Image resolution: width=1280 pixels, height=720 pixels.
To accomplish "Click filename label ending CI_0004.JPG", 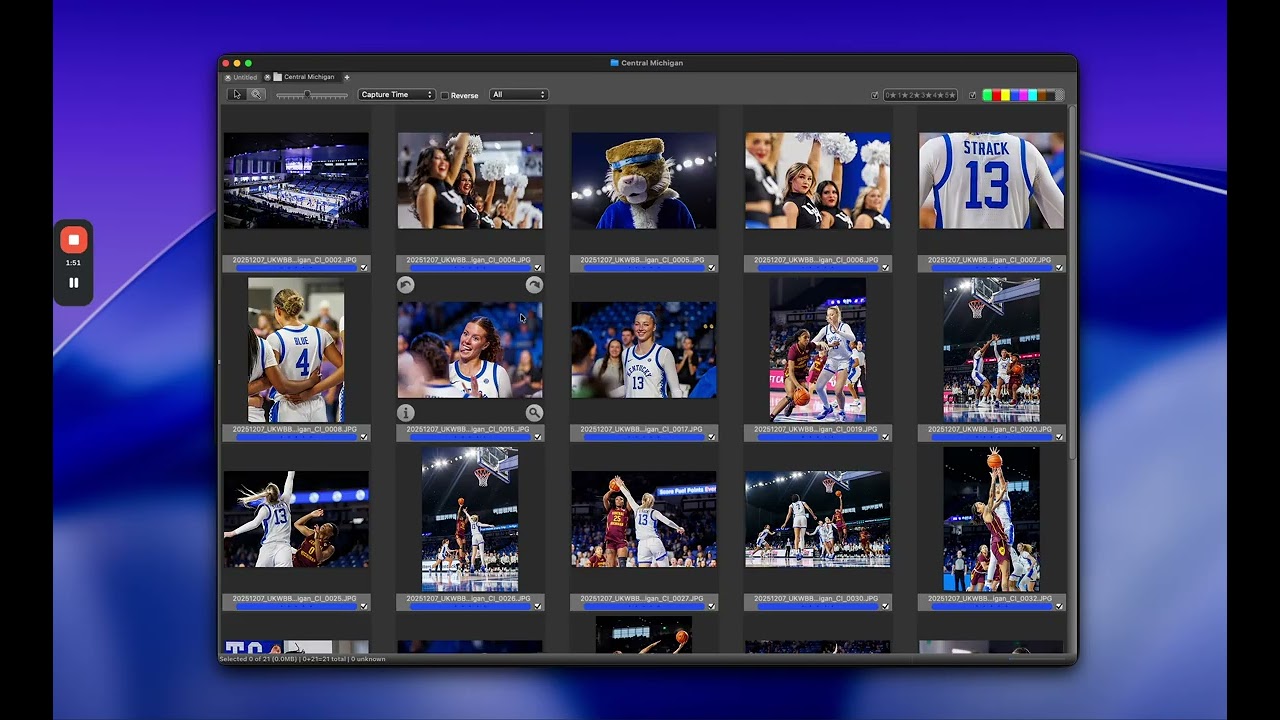I will point(468,260).
